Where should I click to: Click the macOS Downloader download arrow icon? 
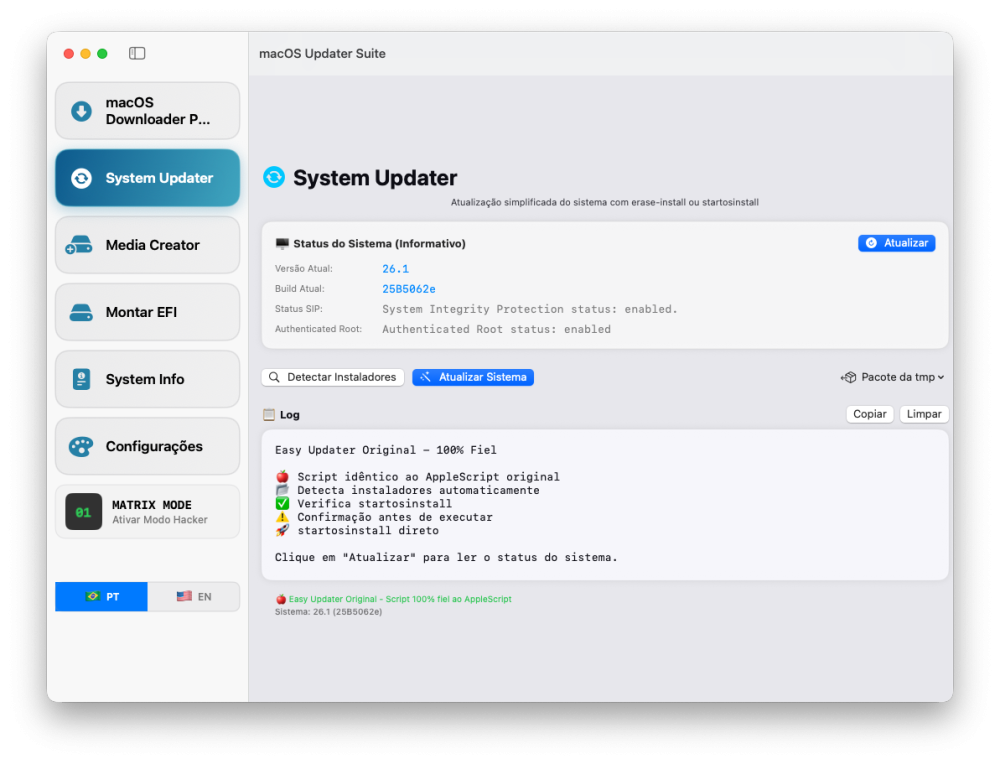coord(81,111)
